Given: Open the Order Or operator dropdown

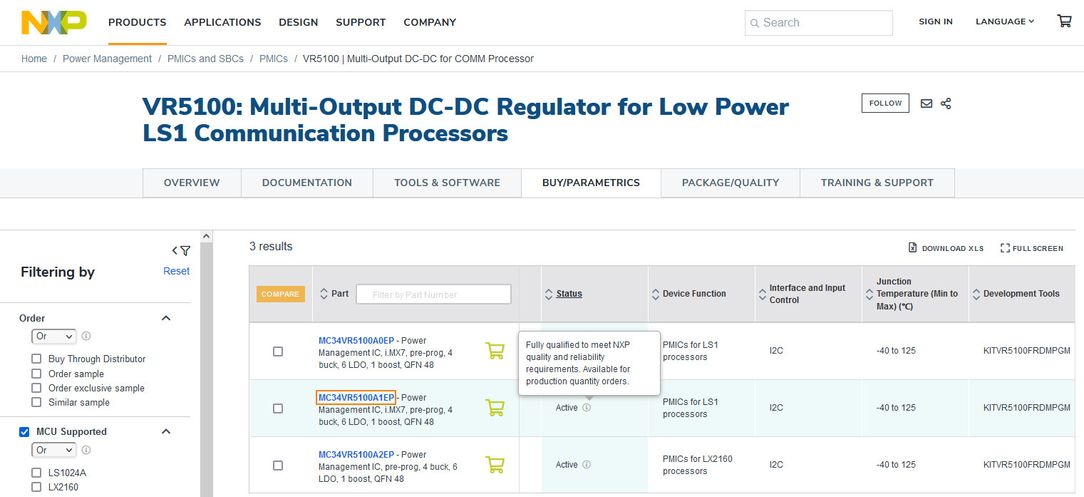Looking at the screenshot, I should coord(54,337).
